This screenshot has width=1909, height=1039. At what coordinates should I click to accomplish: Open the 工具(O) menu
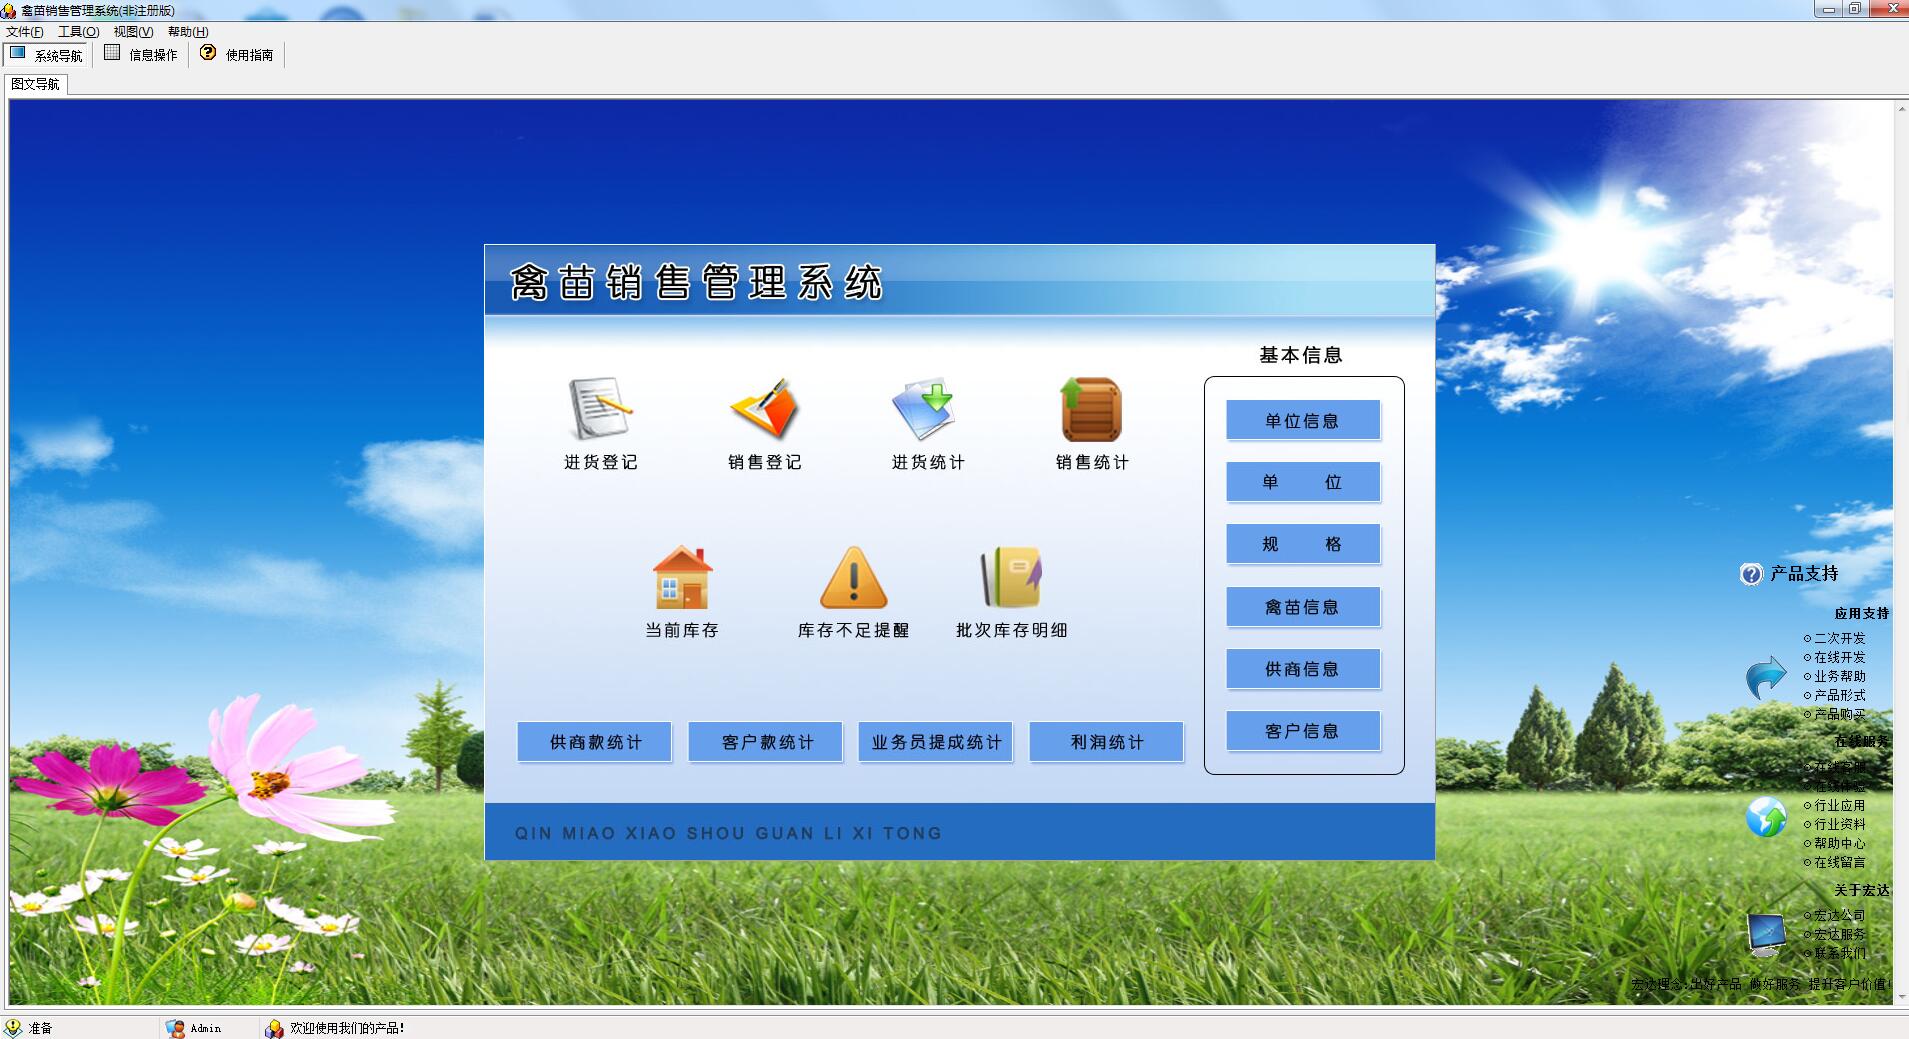(78, 32)
